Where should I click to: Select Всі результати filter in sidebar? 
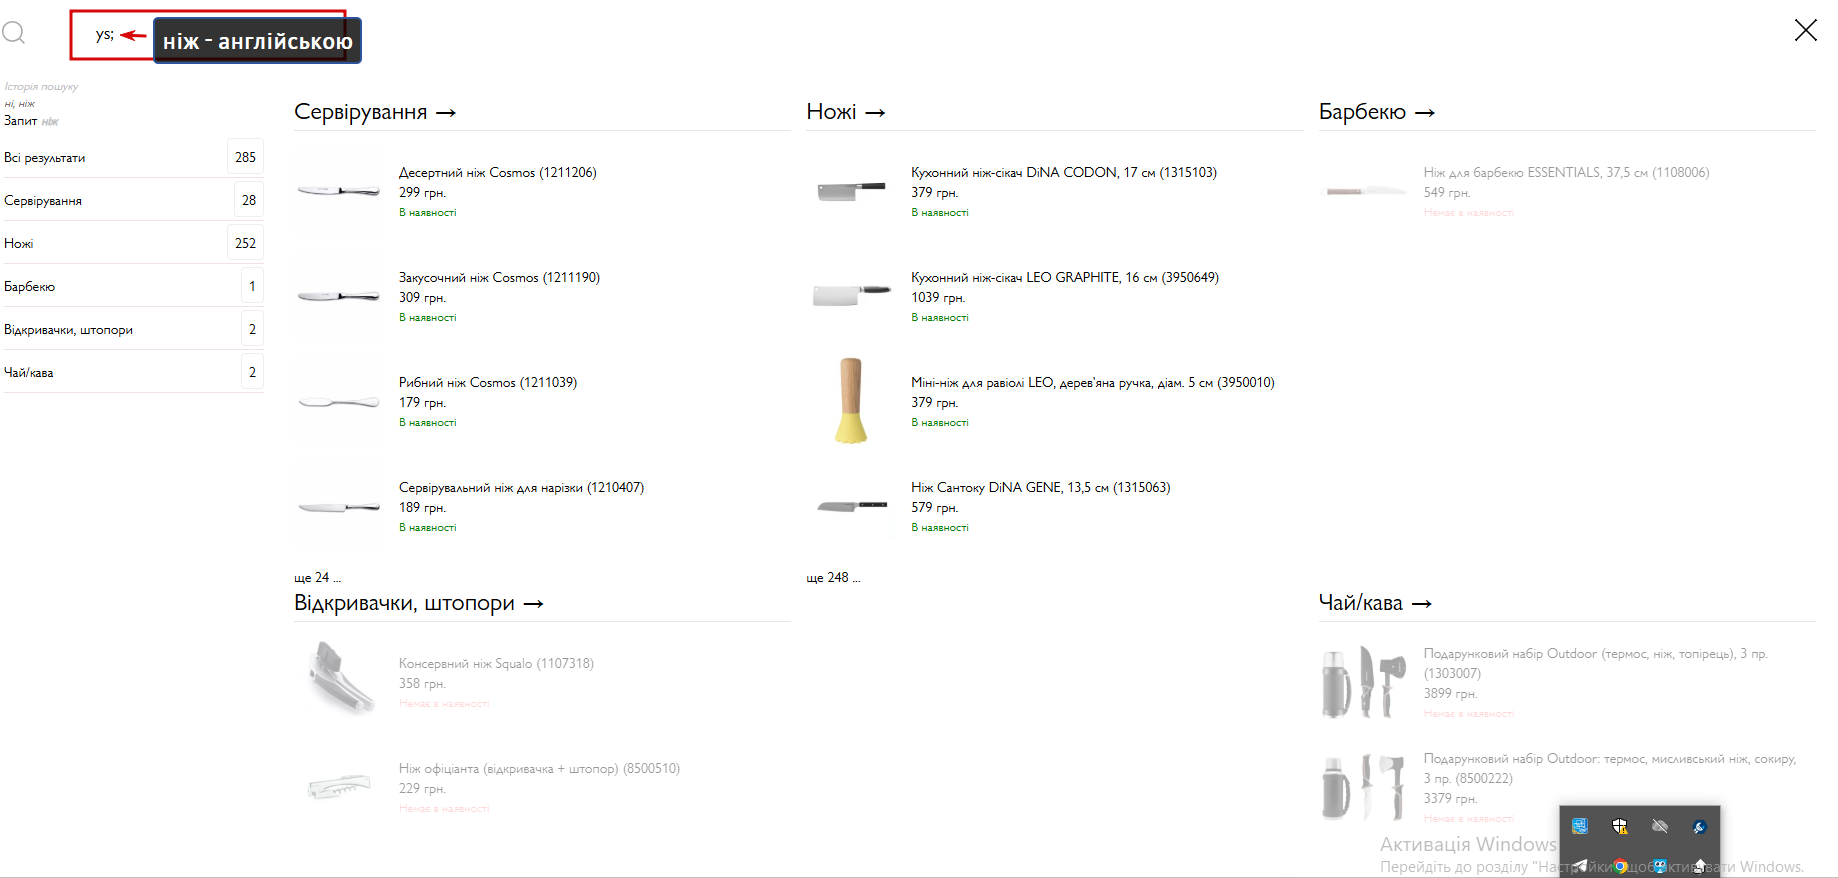[134, 157]
